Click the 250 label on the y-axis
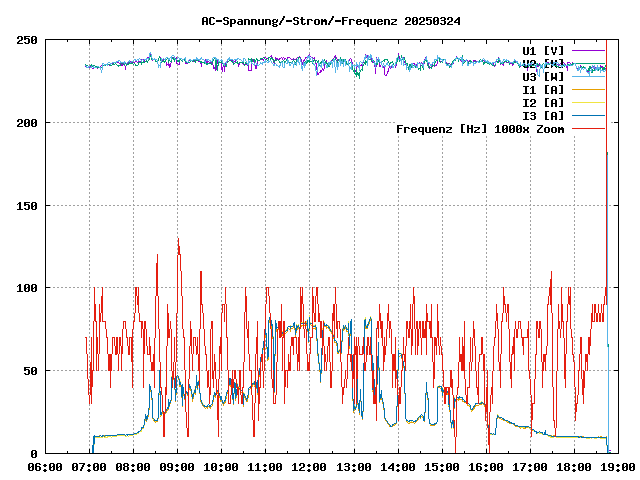Viewport: 640px width, 480px height. point(27,40)
